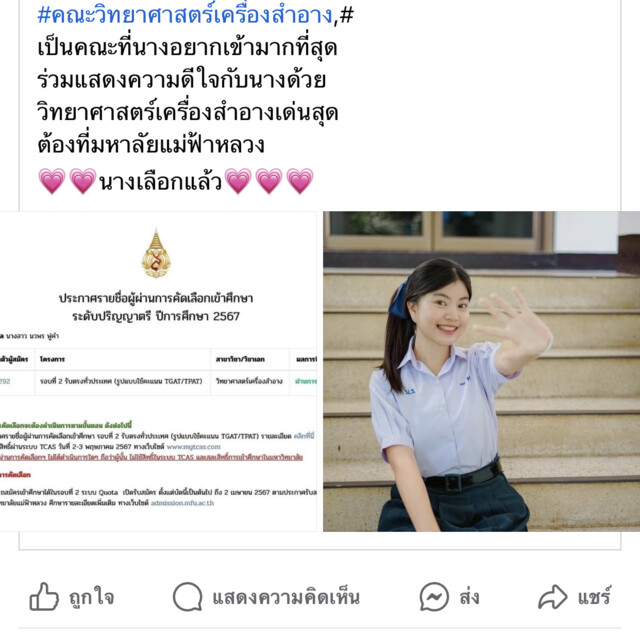Click the thumbs-up Like icon
Screen dimensions: 640x640
click(x=44, y=597)
